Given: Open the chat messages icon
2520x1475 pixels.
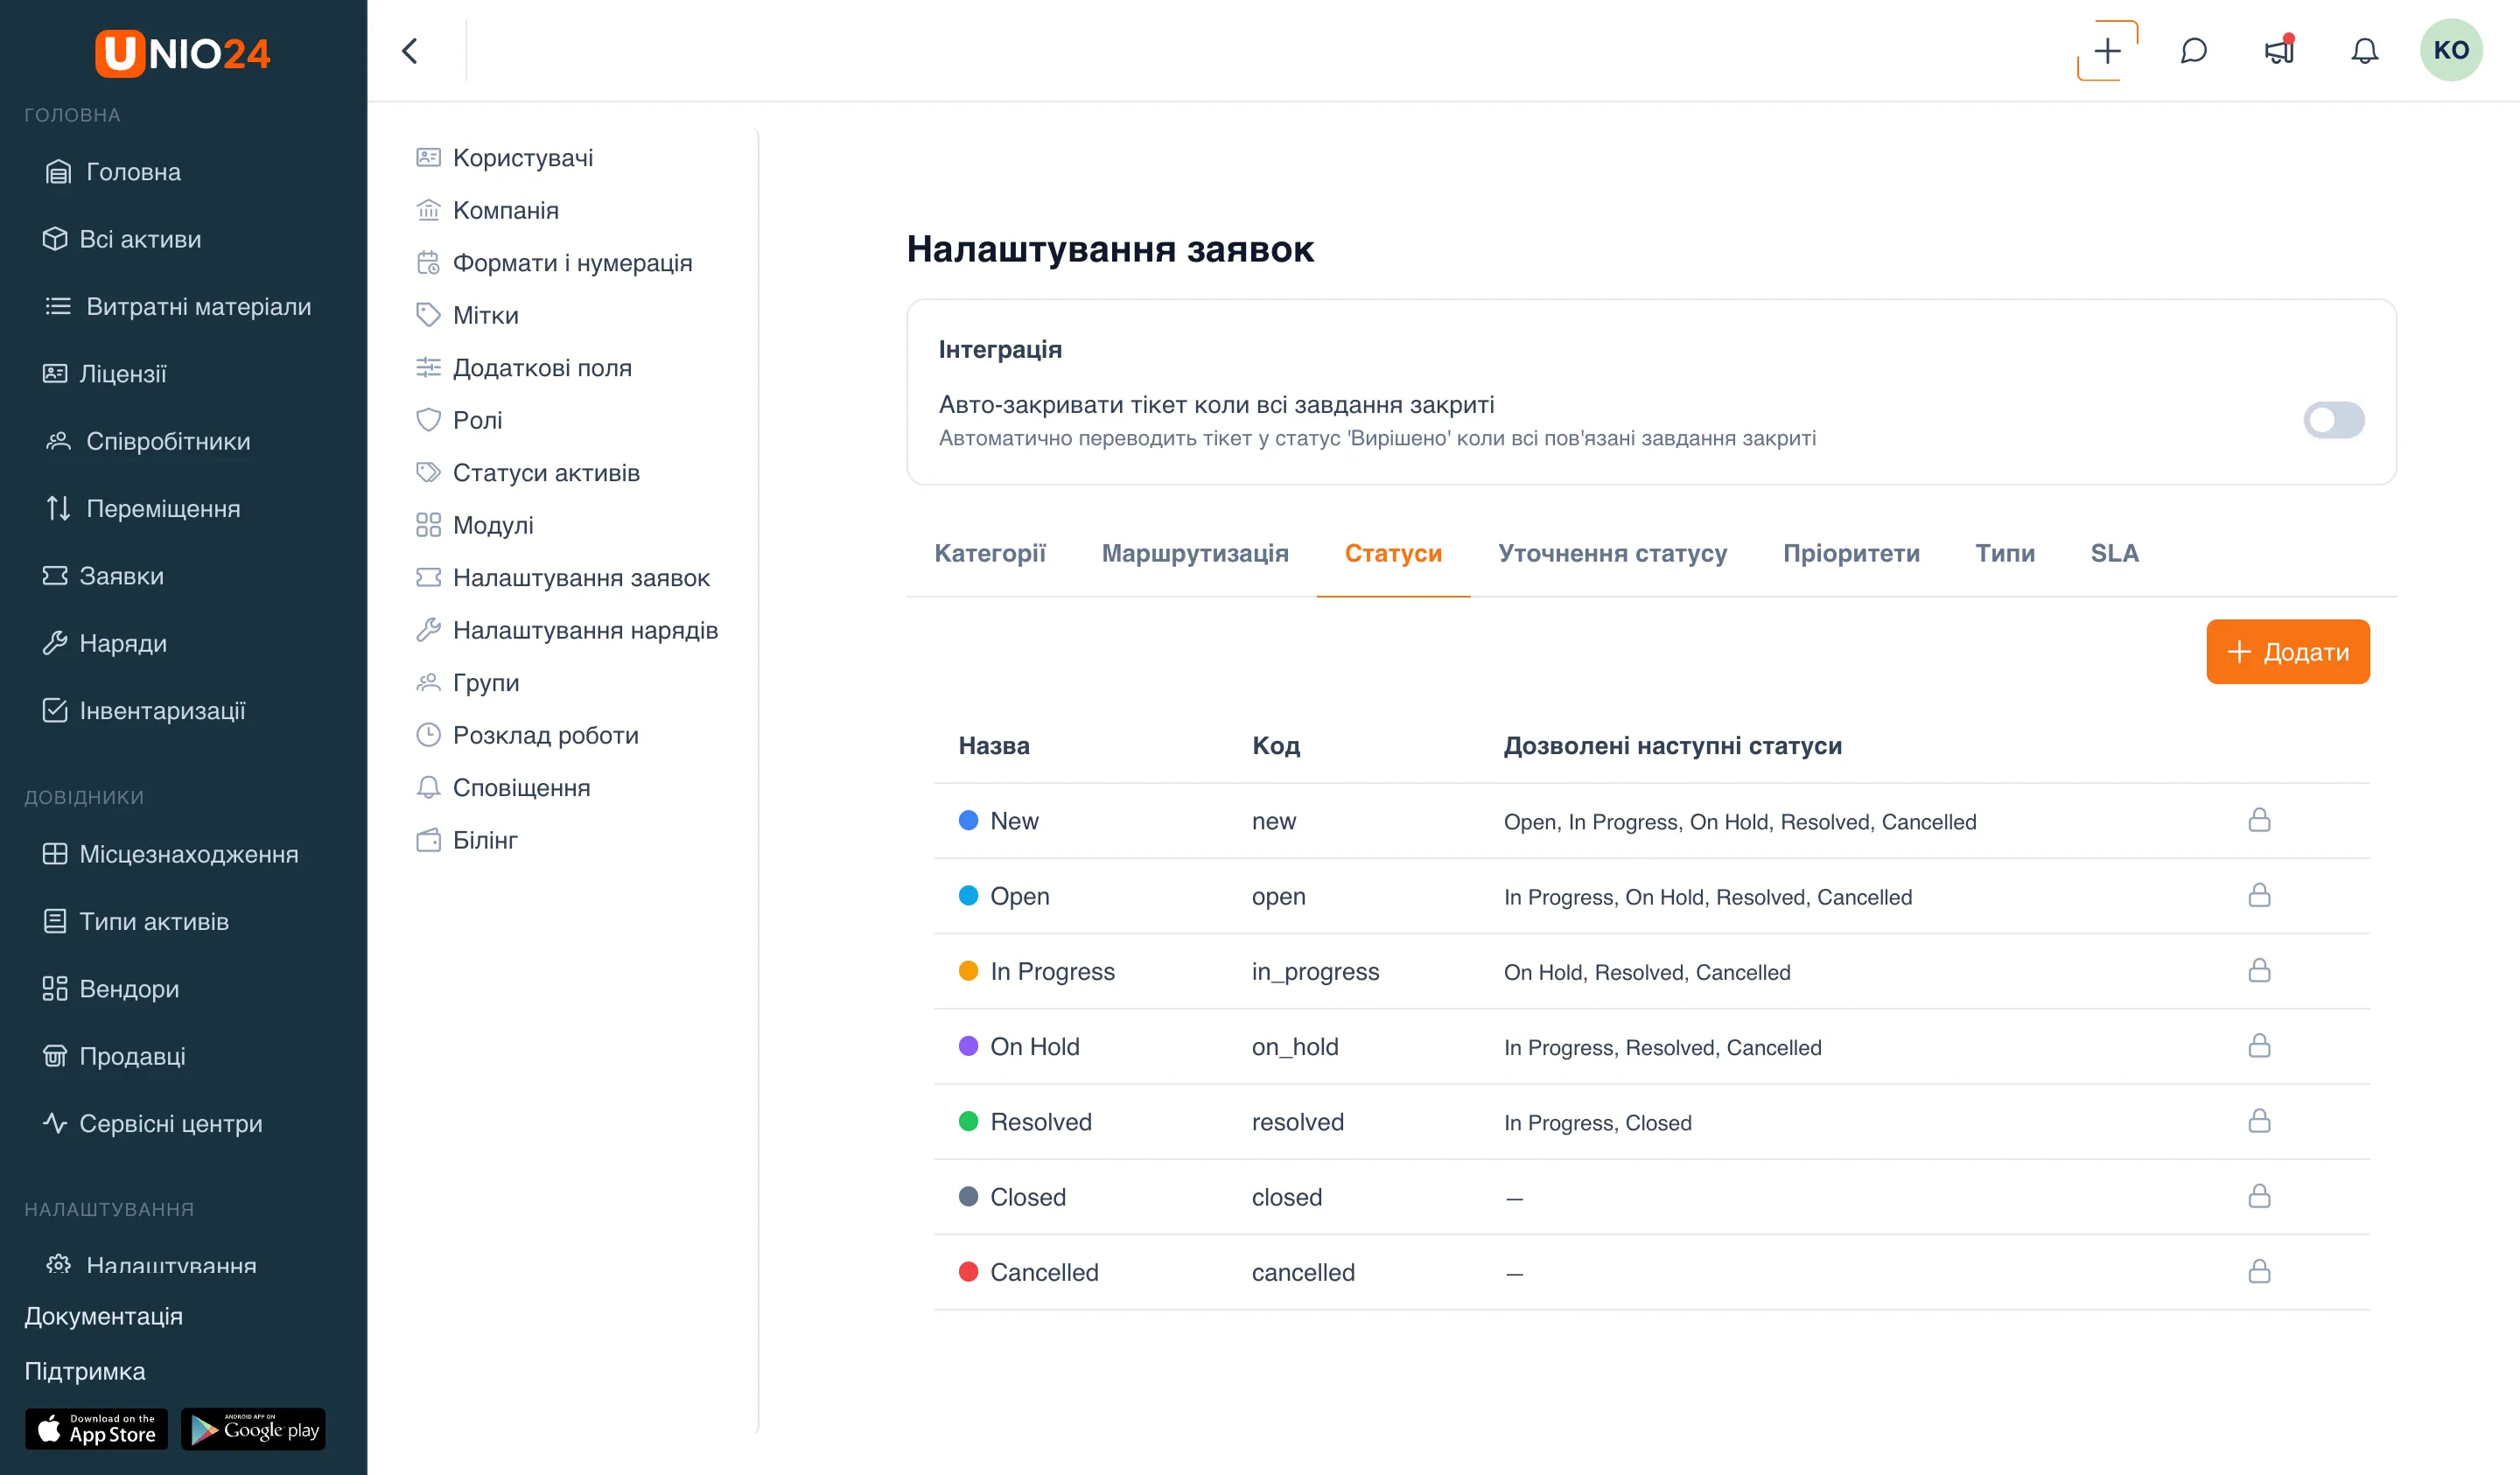Looking at the screenshot, I should pyautogui.click(x=2193, y=51).
